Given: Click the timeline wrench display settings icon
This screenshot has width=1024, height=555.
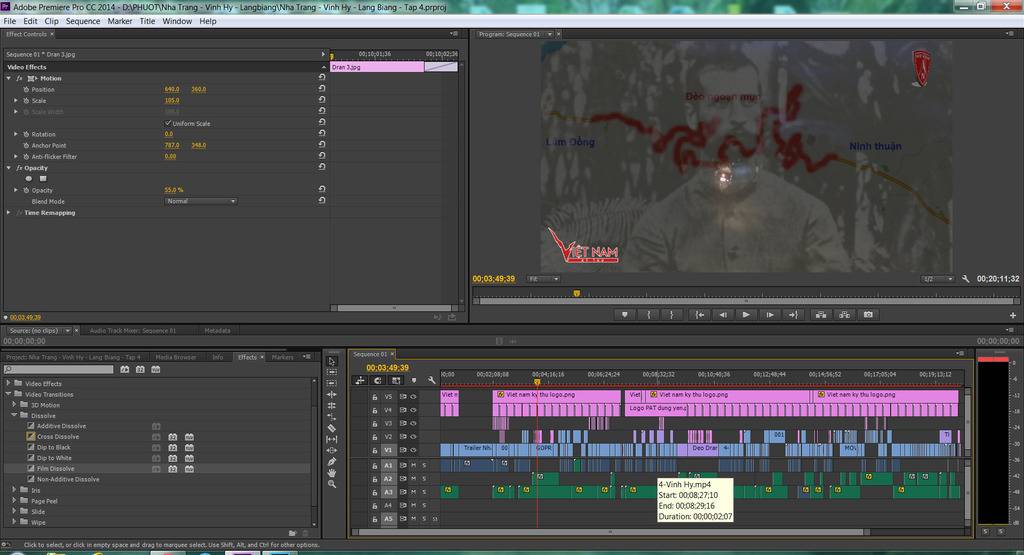Looking at the screenshot, I should 432,380.
